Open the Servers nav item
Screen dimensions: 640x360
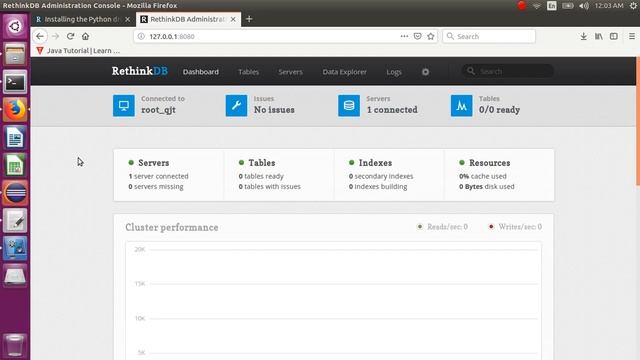pyautogui.click(x=290, y=72)
